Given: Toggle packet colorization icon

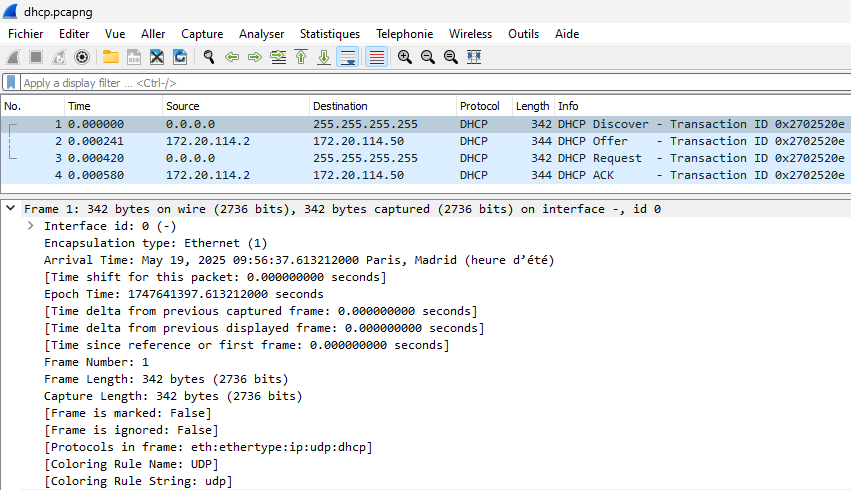Looking at the screenshot, I should click(376, 57).
